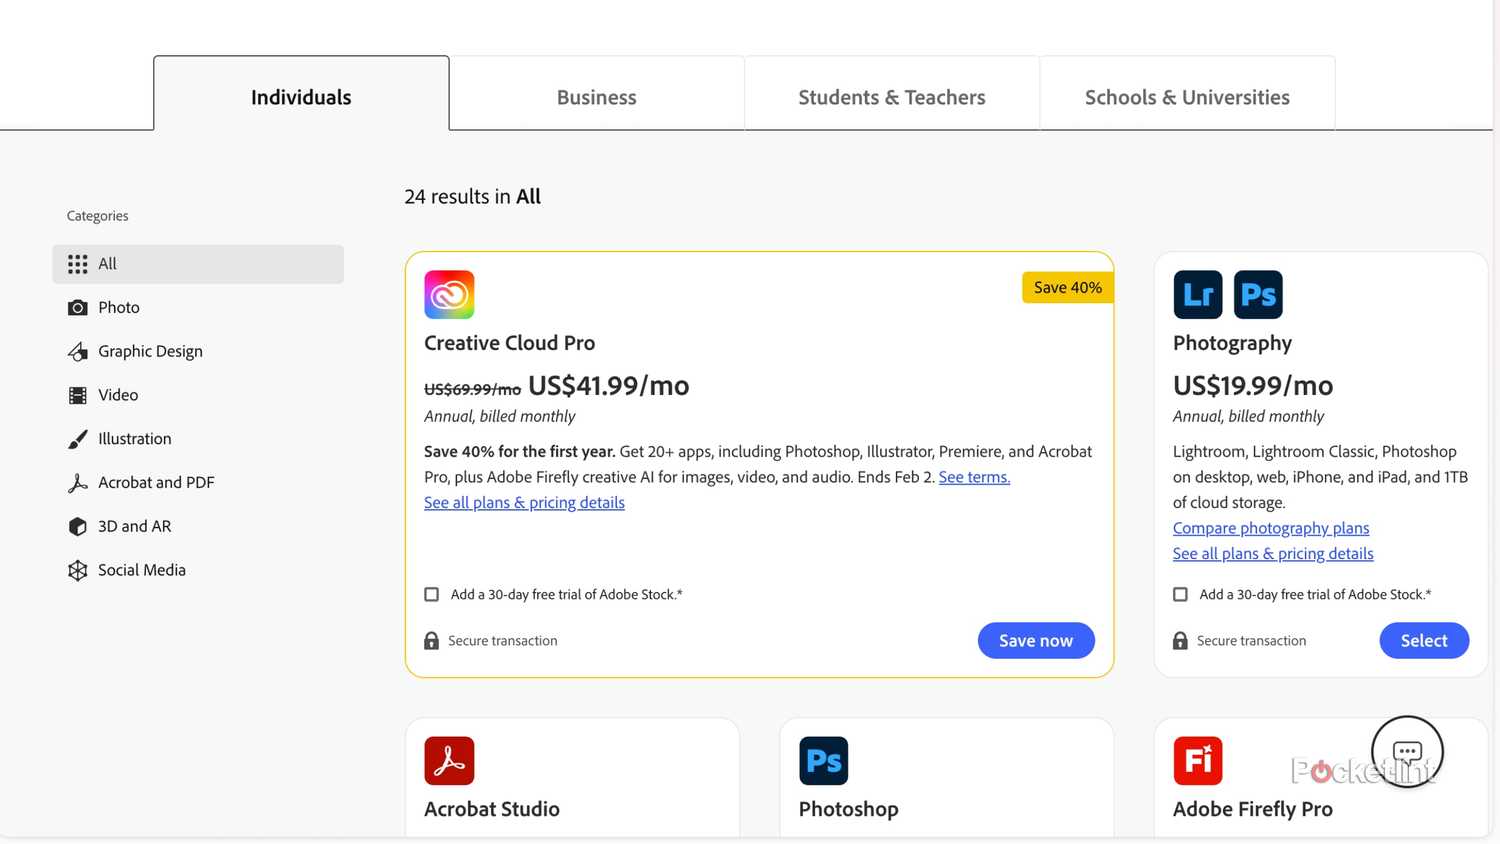Click the Adobe Firefly Fi icon
This screenshot has height=844, width=1500.
[x=1197, y=760]
